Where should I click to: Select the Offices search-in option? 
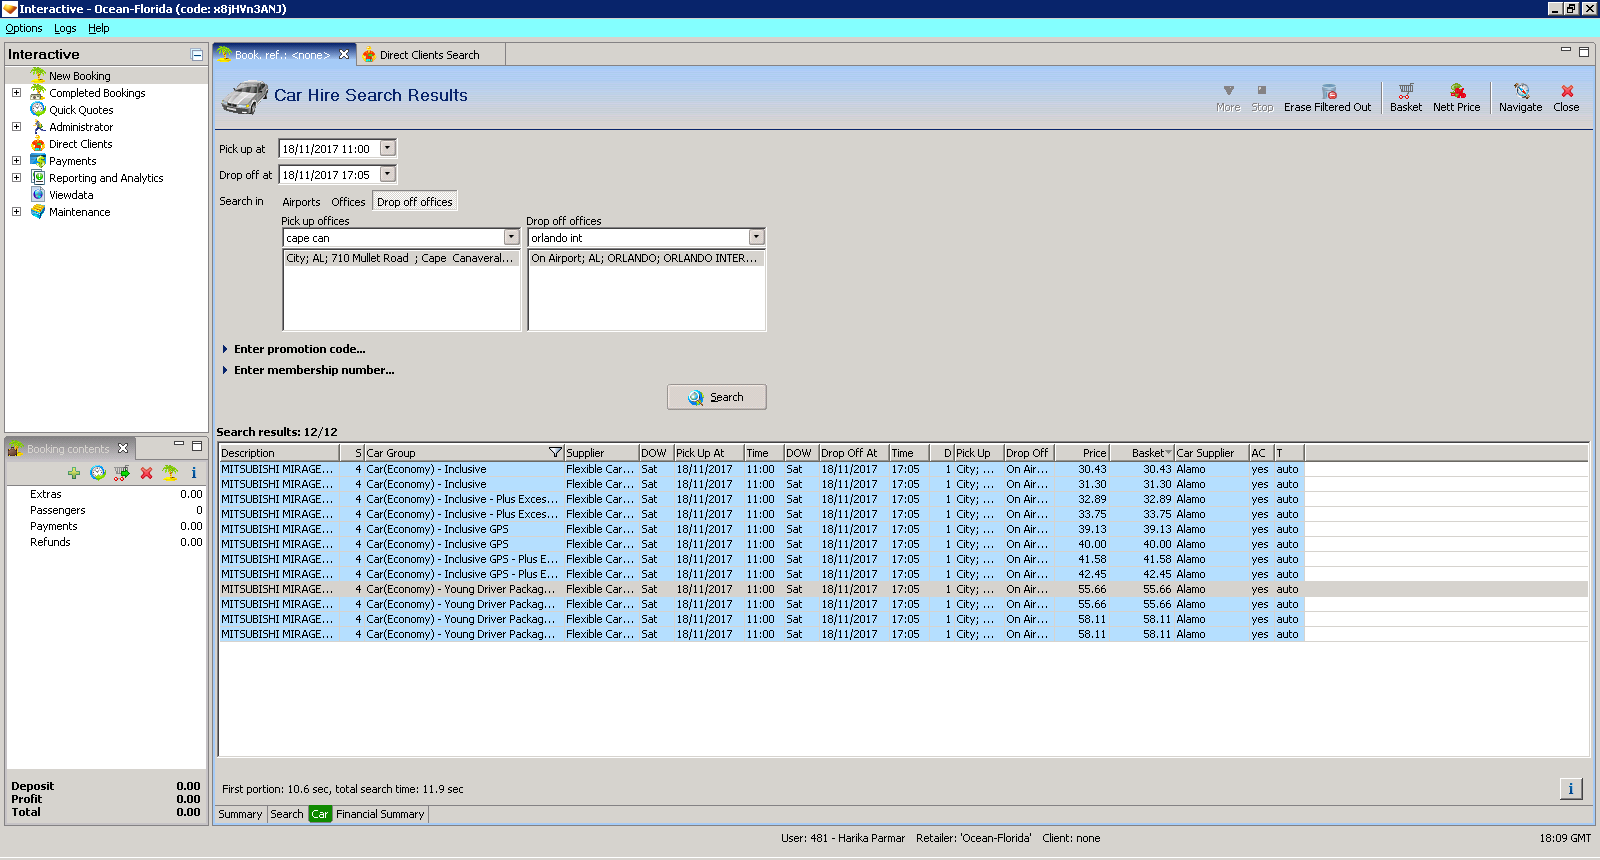pyautogui.click(x=348, y=202)
